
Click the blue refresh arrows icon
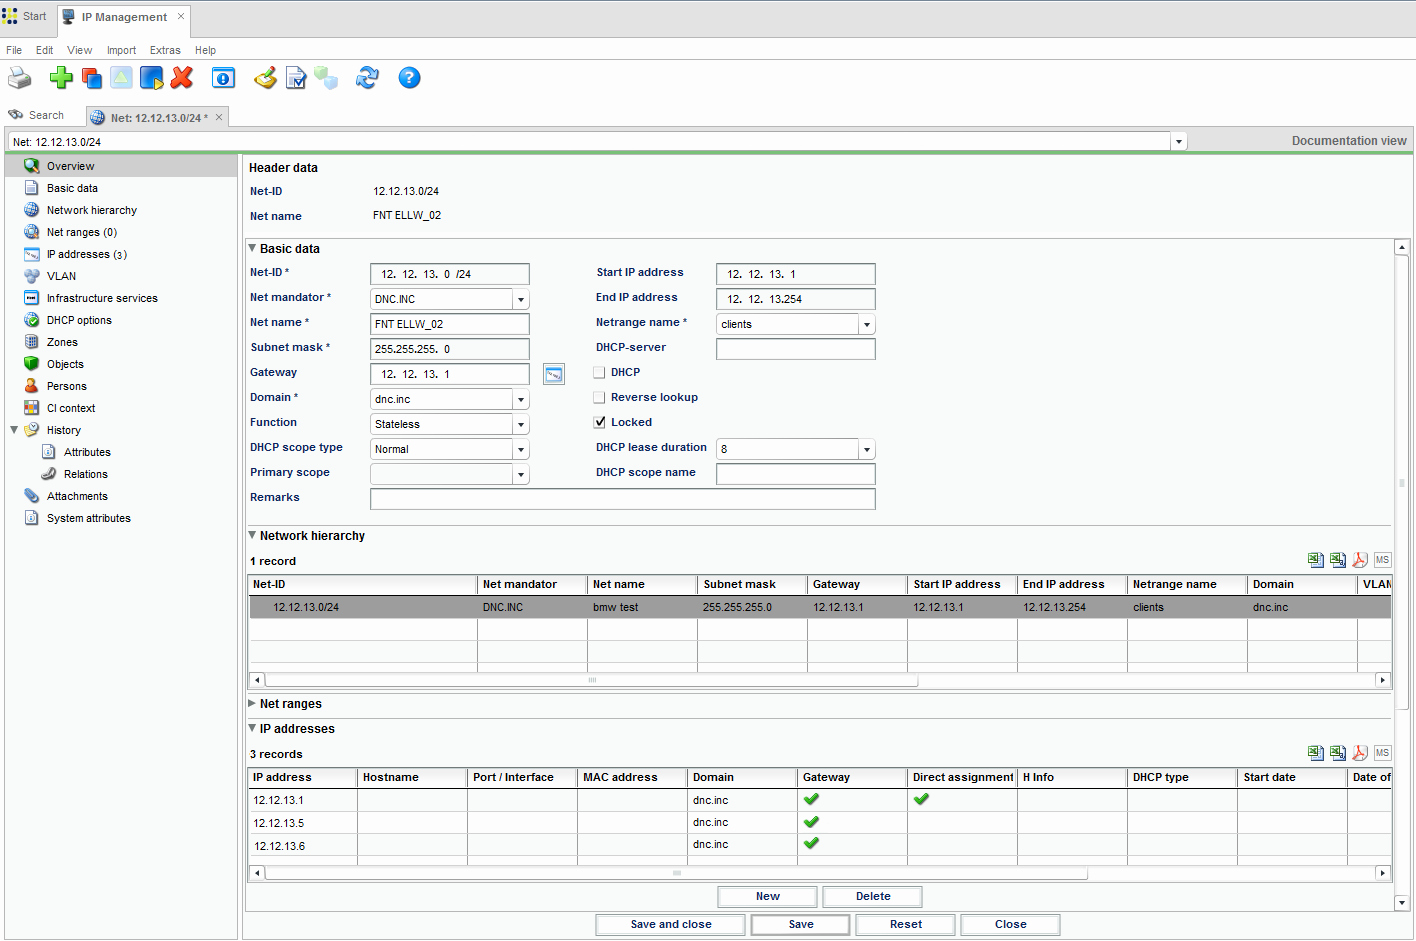coord(367,78)
